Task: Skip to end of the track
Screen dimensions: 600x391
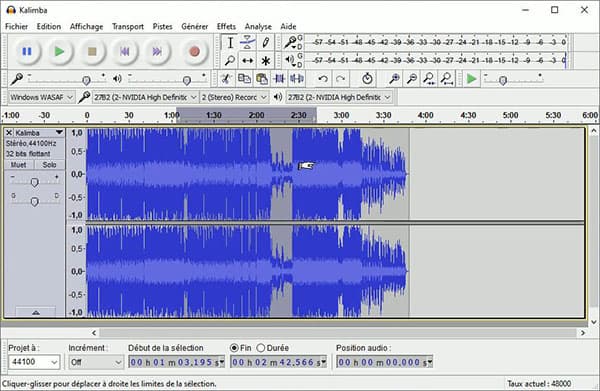Action: click(157, 51)
